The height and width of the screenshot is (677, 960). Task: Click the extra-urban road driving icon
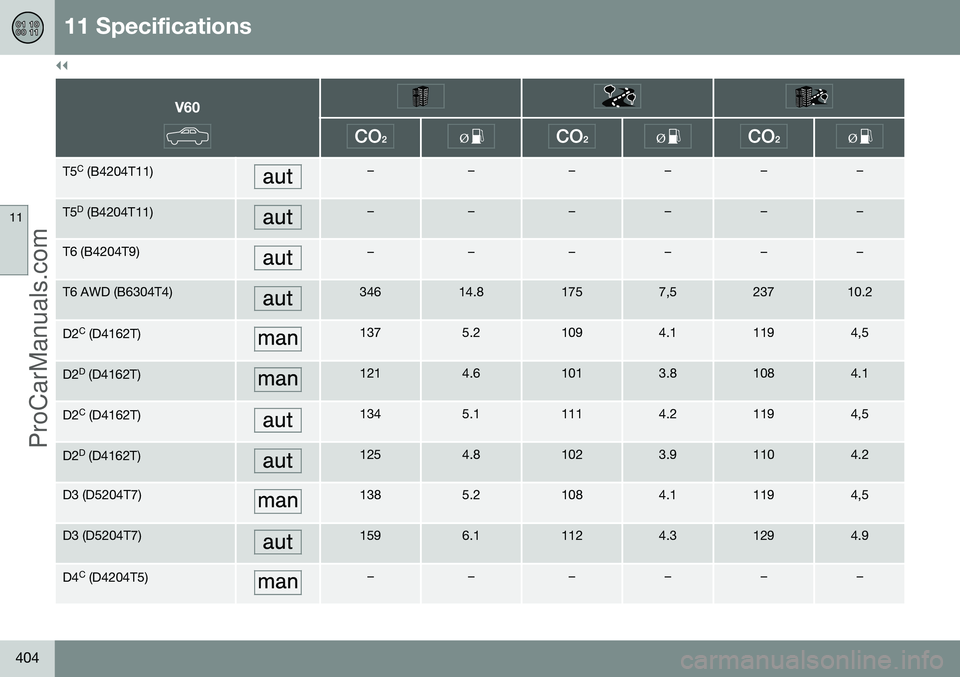617,96
